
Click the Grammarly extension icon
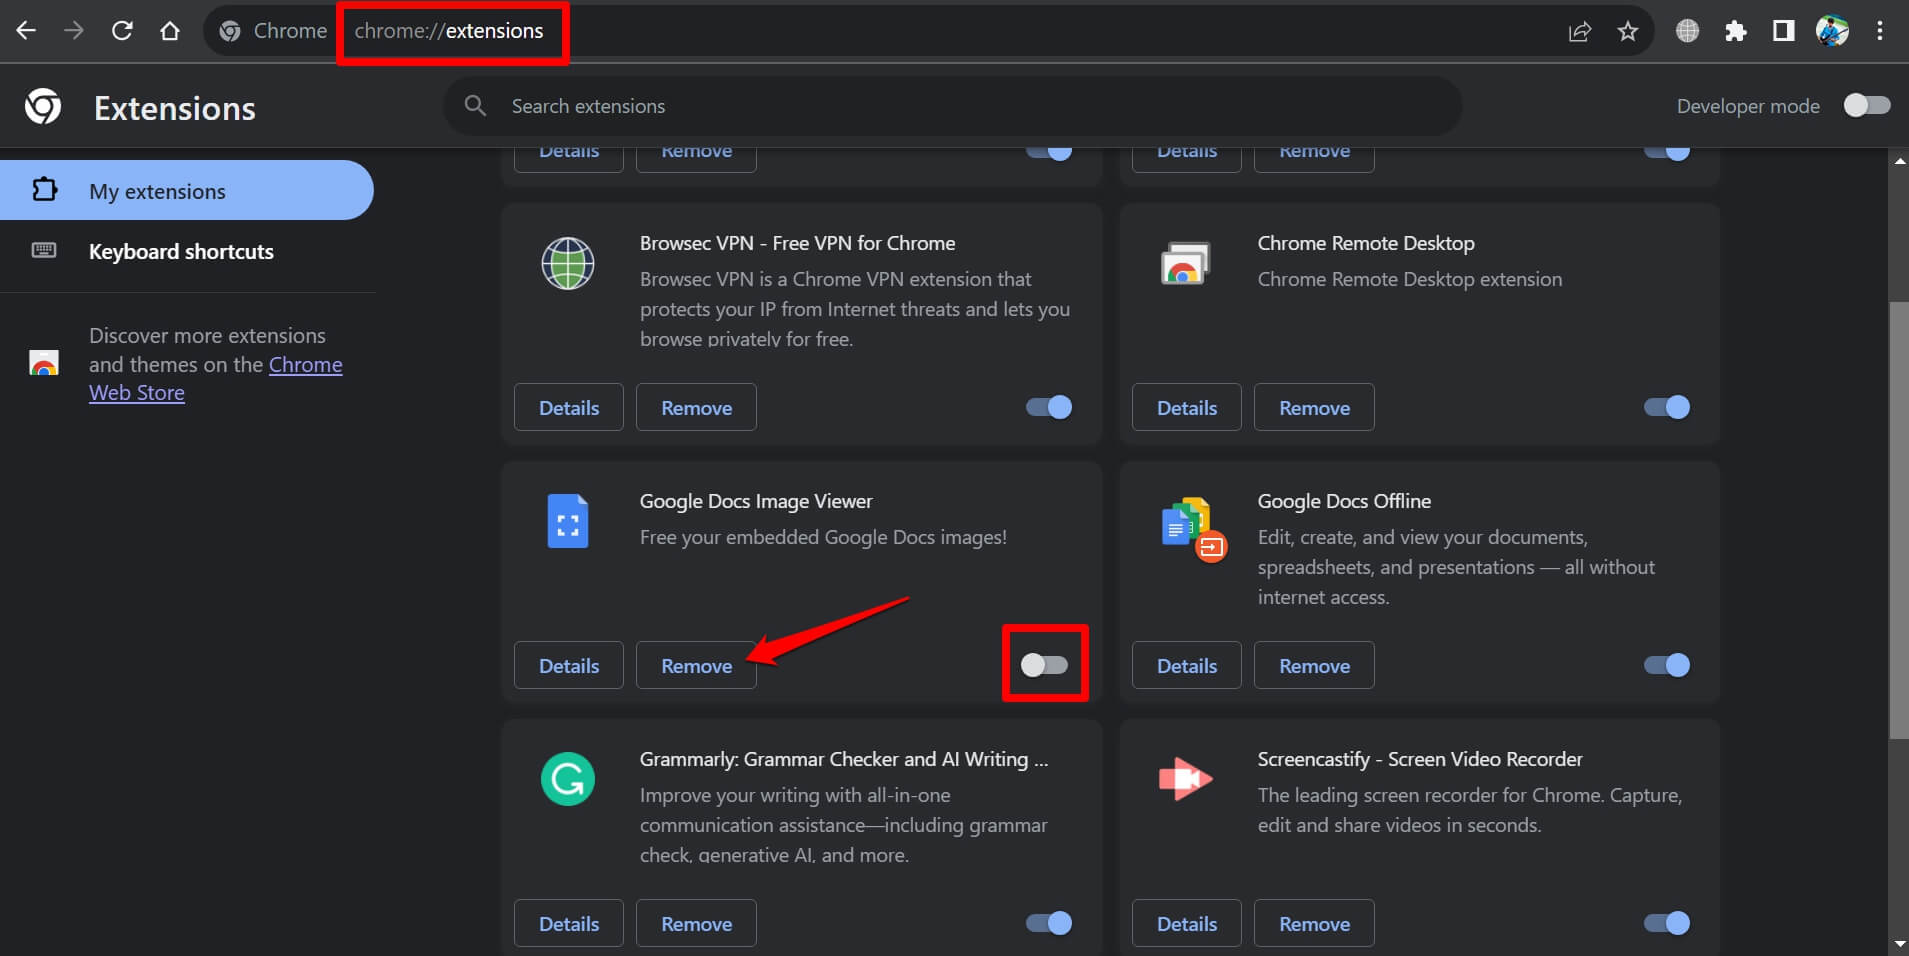click(x=567, y=778)
